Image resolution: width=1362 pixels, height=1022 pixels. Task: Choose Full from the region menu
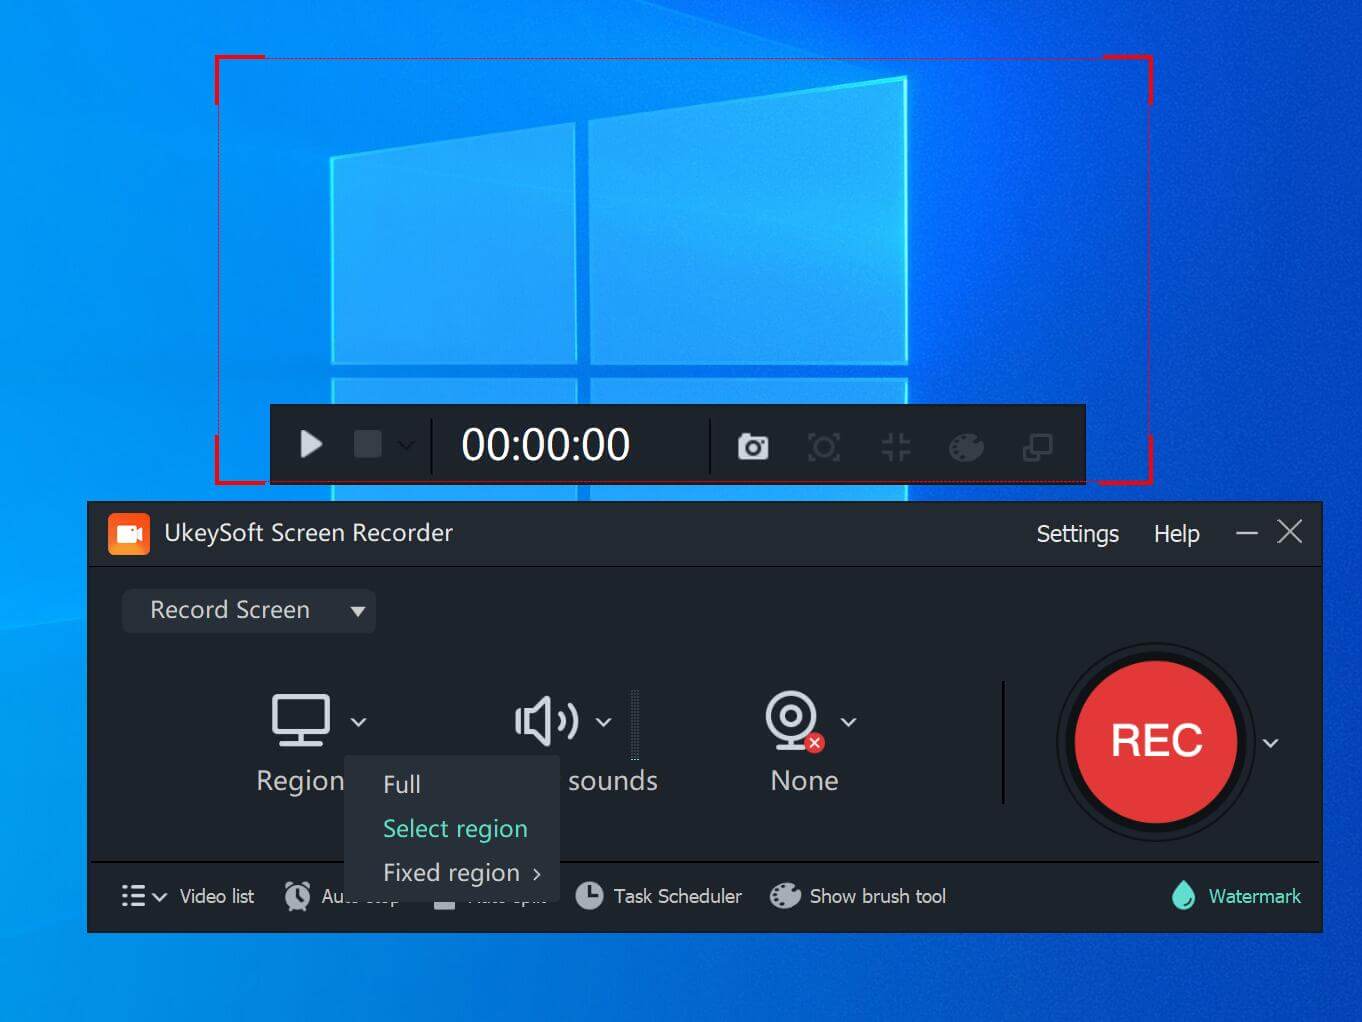(402, 785)
